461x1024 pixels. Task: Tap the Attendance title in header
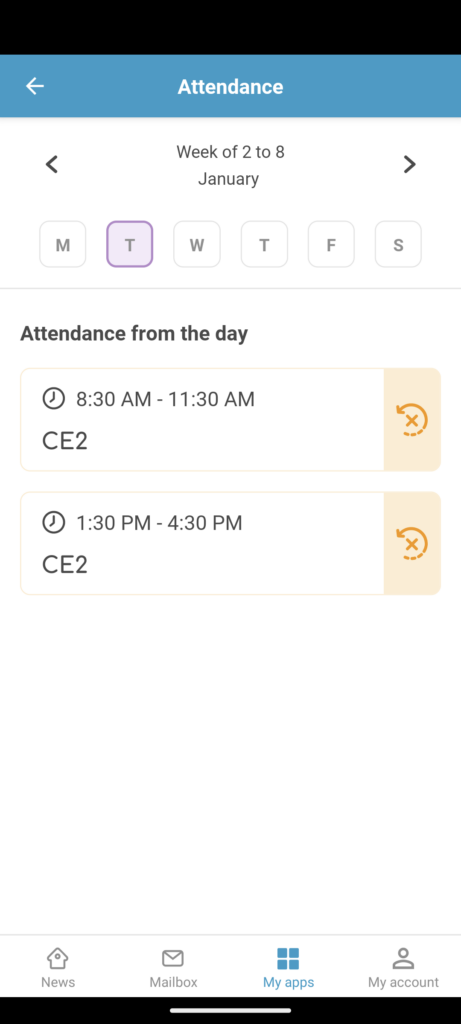230,86
